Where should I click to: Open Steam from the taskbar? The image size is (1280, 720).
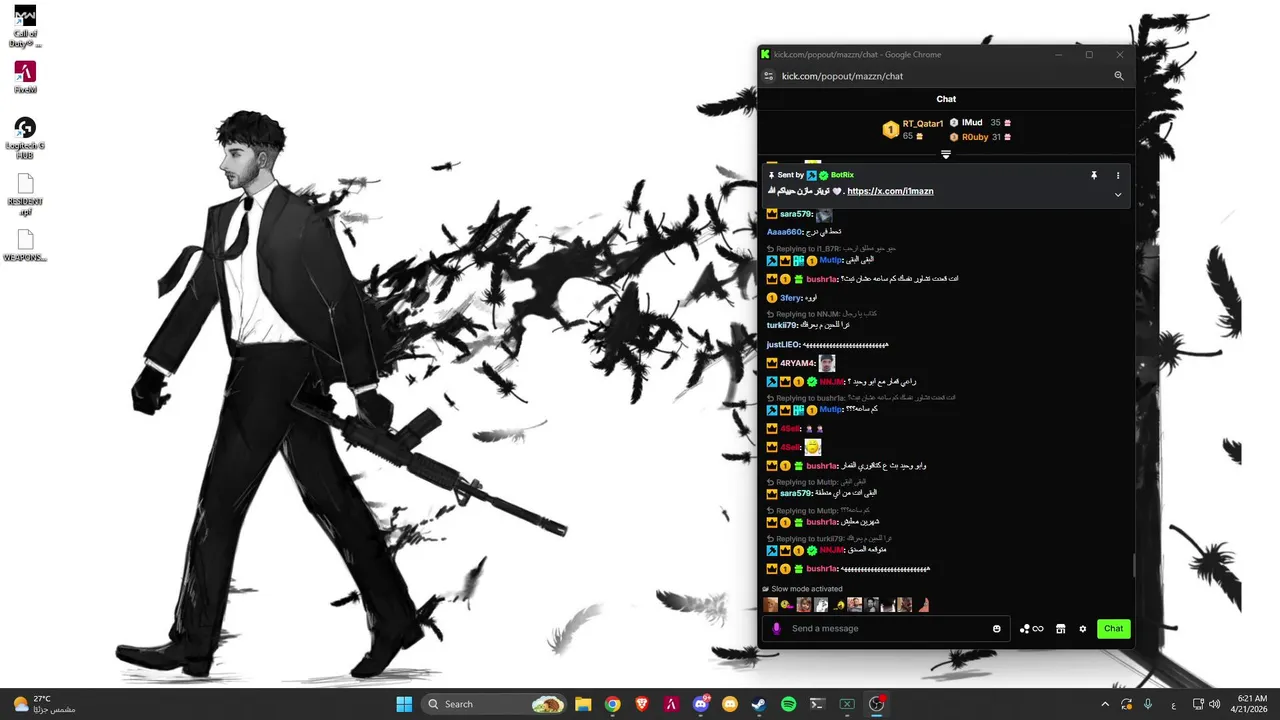(x=759, y=704)
